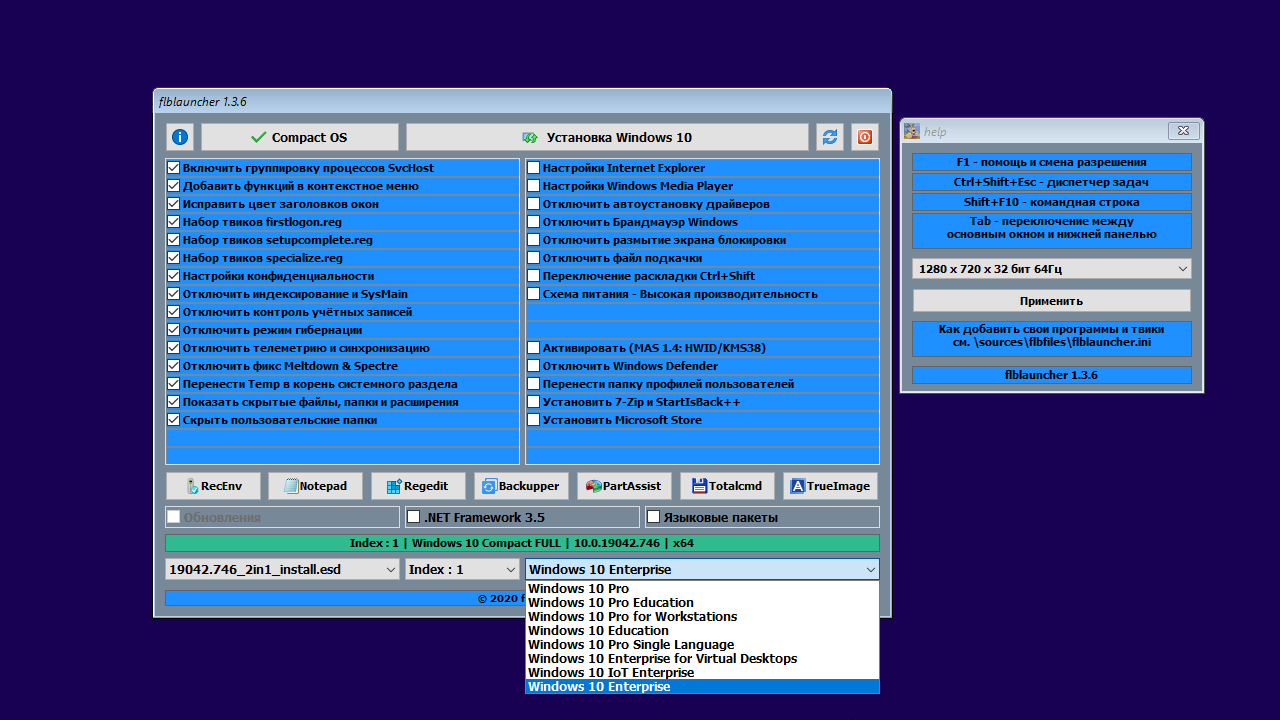Uncheck 'Отключить режим гибернации' option
Screen dimensions: 1280x720
(174, 330)
